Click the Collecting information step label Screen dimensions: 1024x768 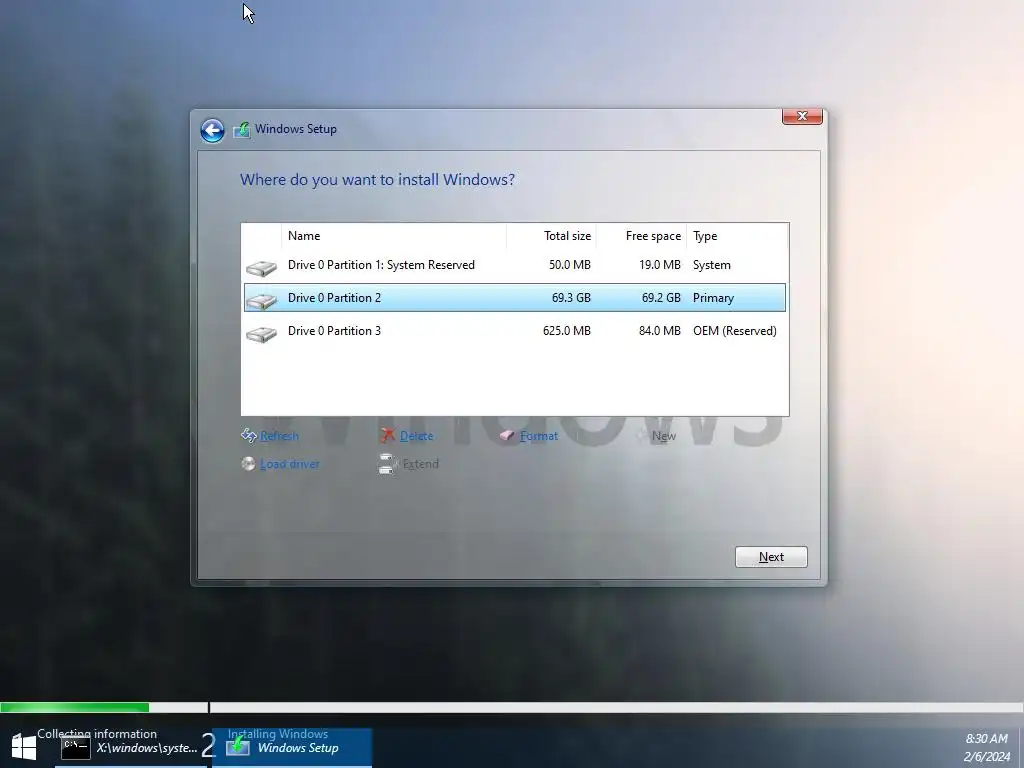(97, 734)
